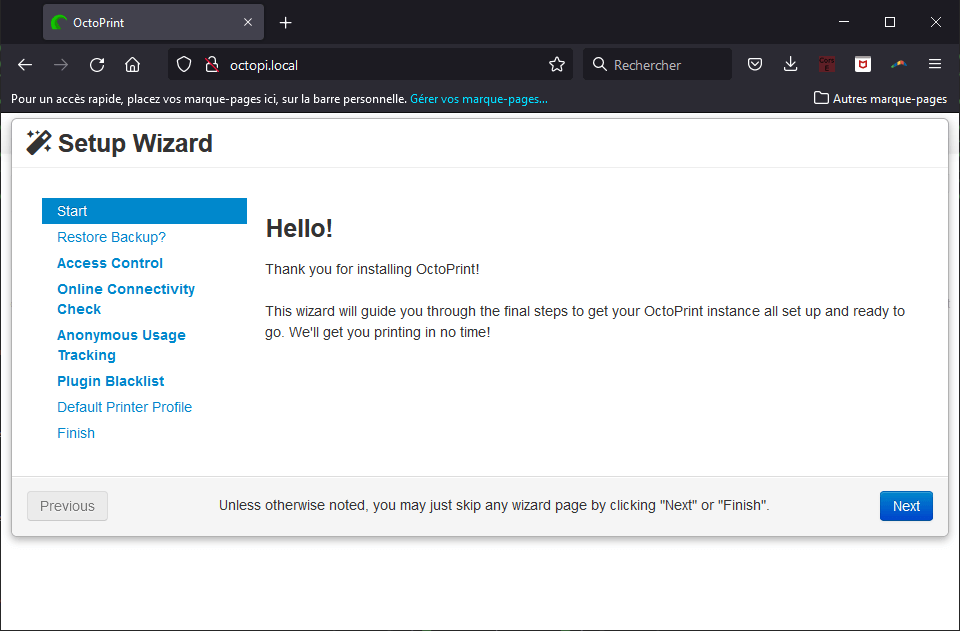Viewport: 960px width, 631px height.
Task: Click the CORS extension icon
Action: (827, 64)
